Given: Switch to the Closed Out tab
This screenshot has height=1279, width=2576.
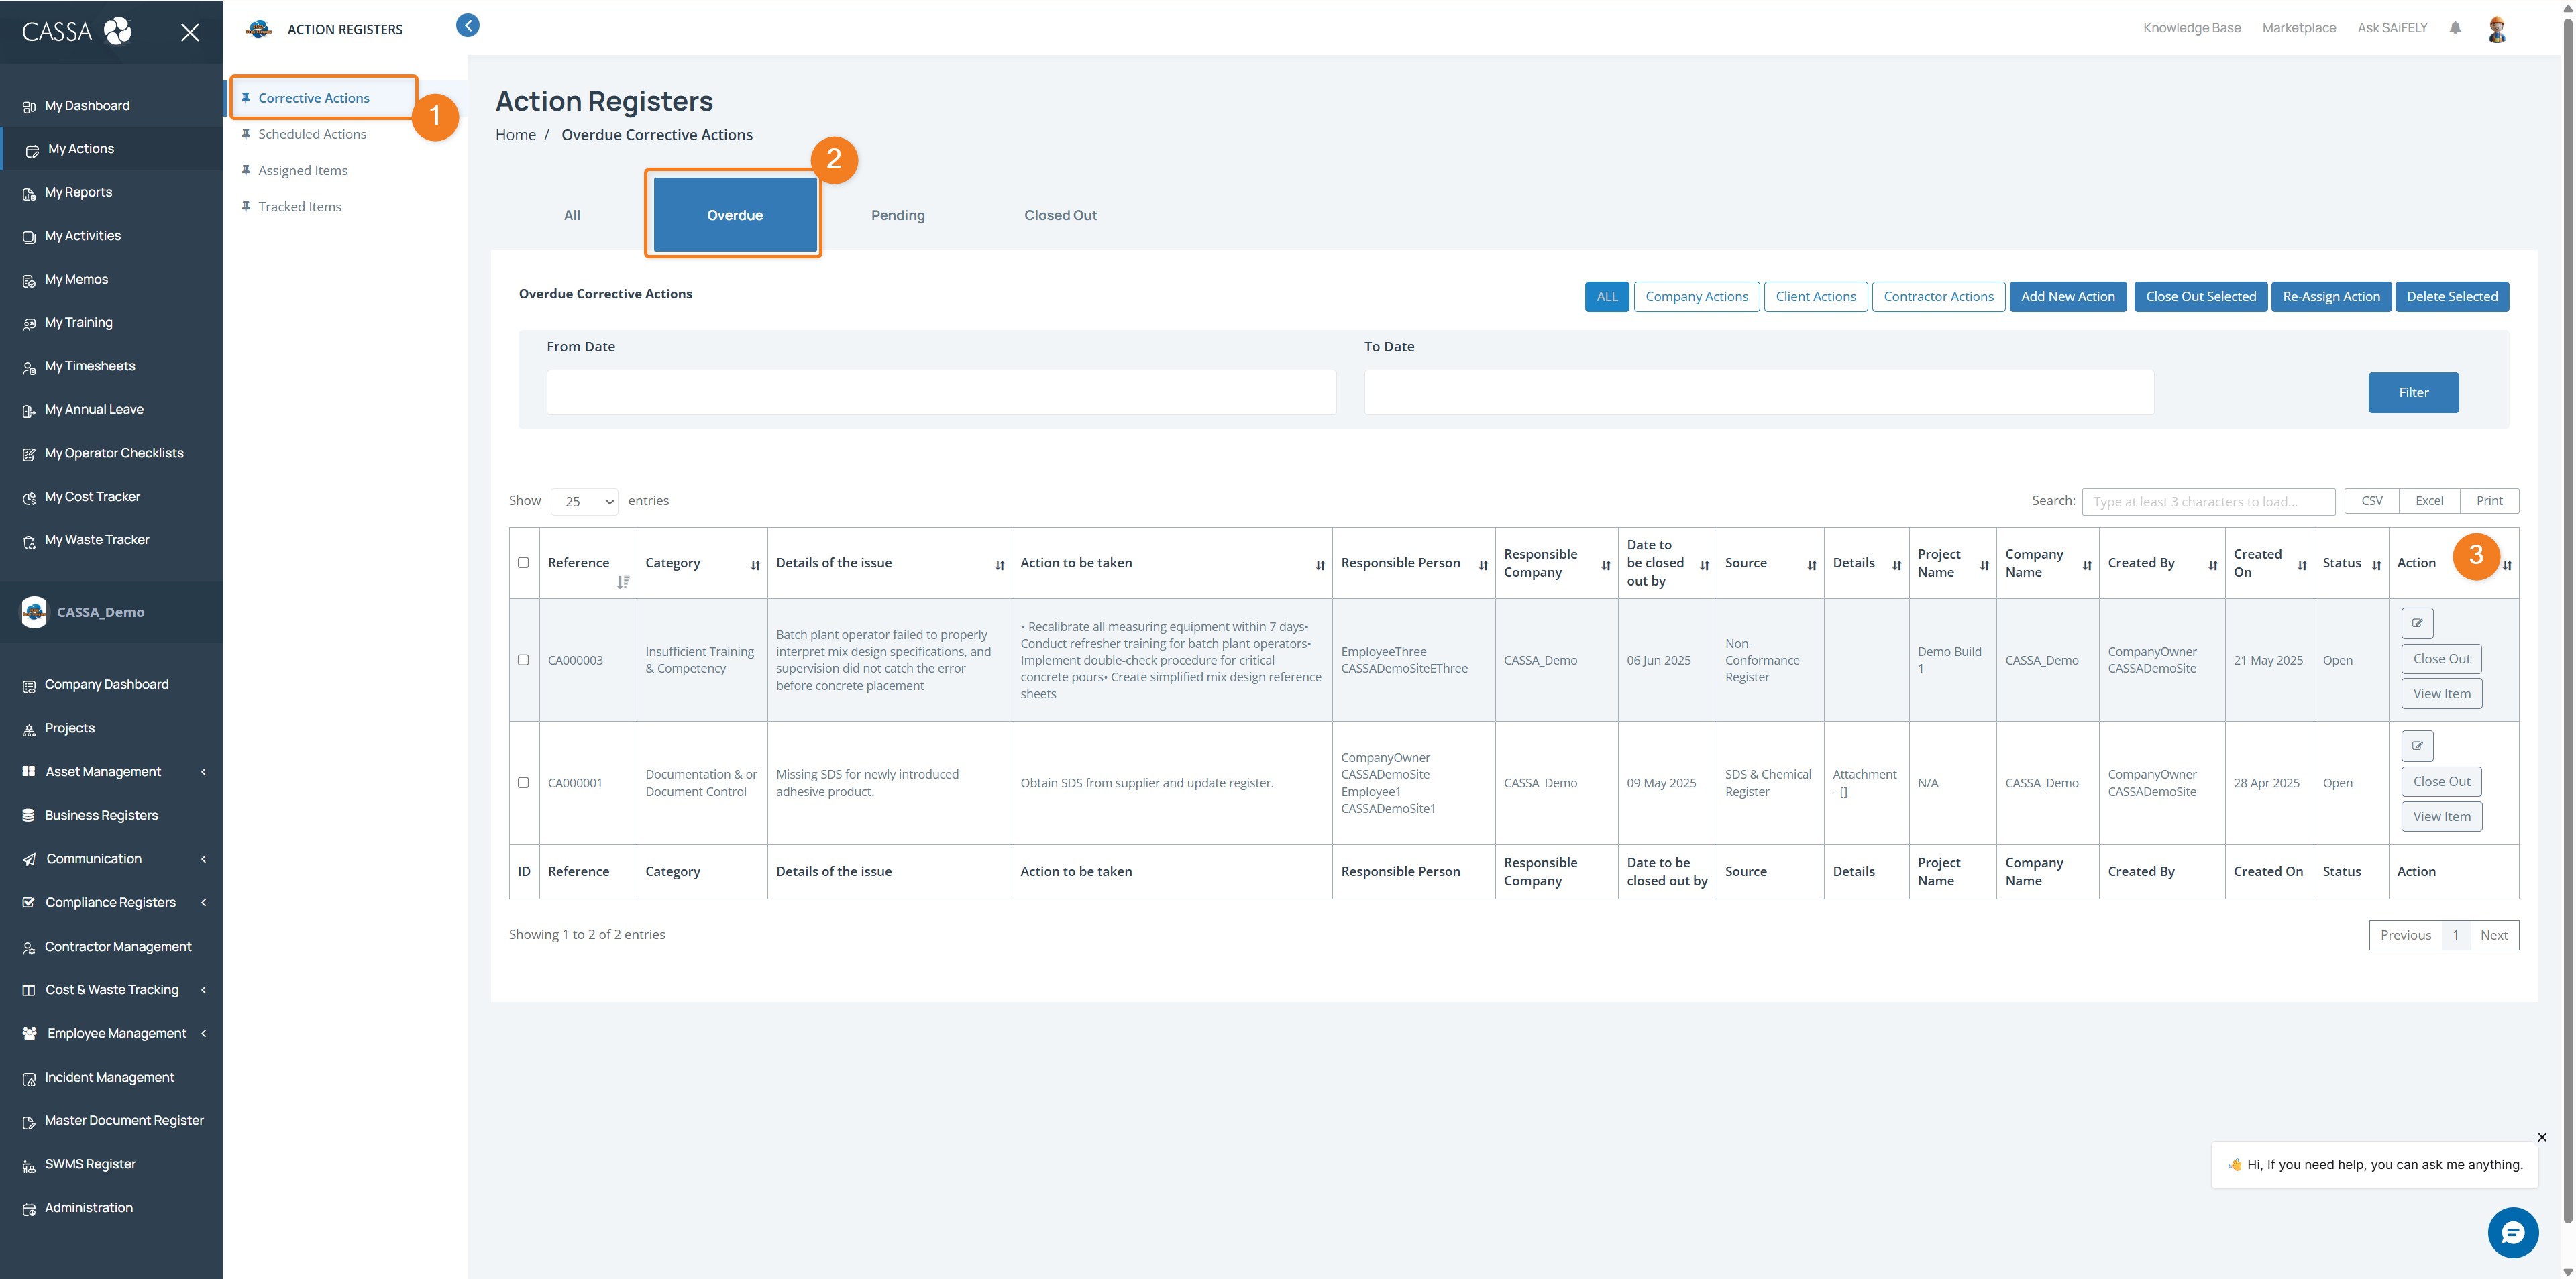Looking at the screenshot, I should [x=1060, y=215].
